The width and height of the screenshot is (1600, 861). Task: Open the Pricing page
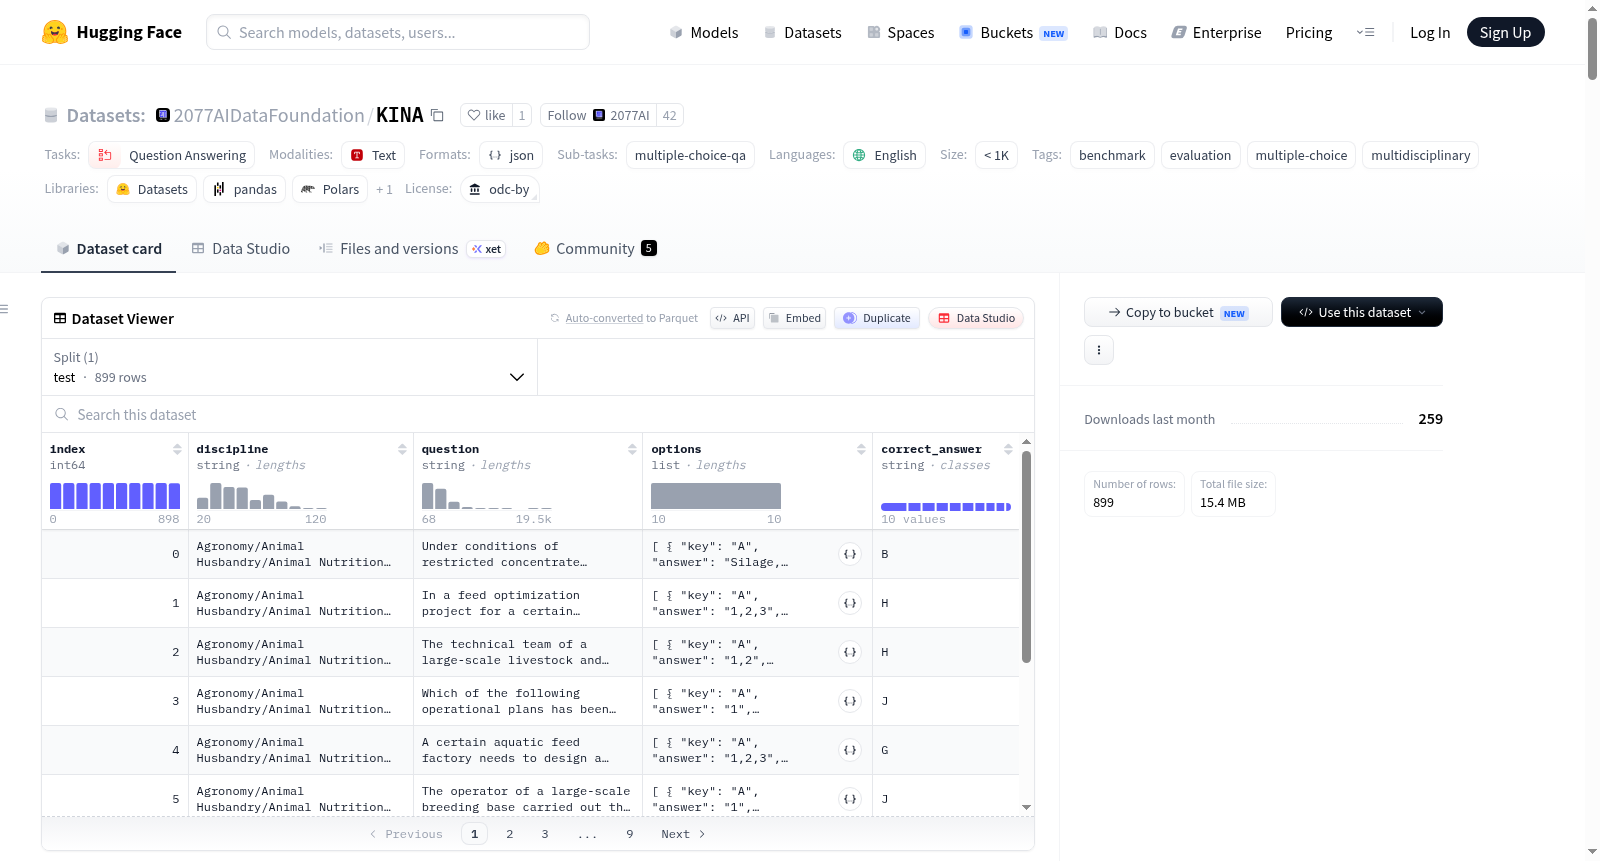click(1309, 32)
